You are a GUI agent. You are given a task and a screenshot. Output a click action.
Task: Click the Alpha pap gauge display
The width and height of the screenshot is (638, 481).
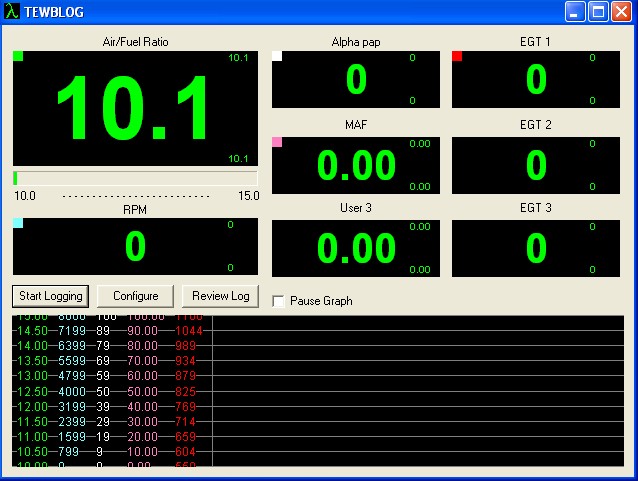tap(356, 79)
